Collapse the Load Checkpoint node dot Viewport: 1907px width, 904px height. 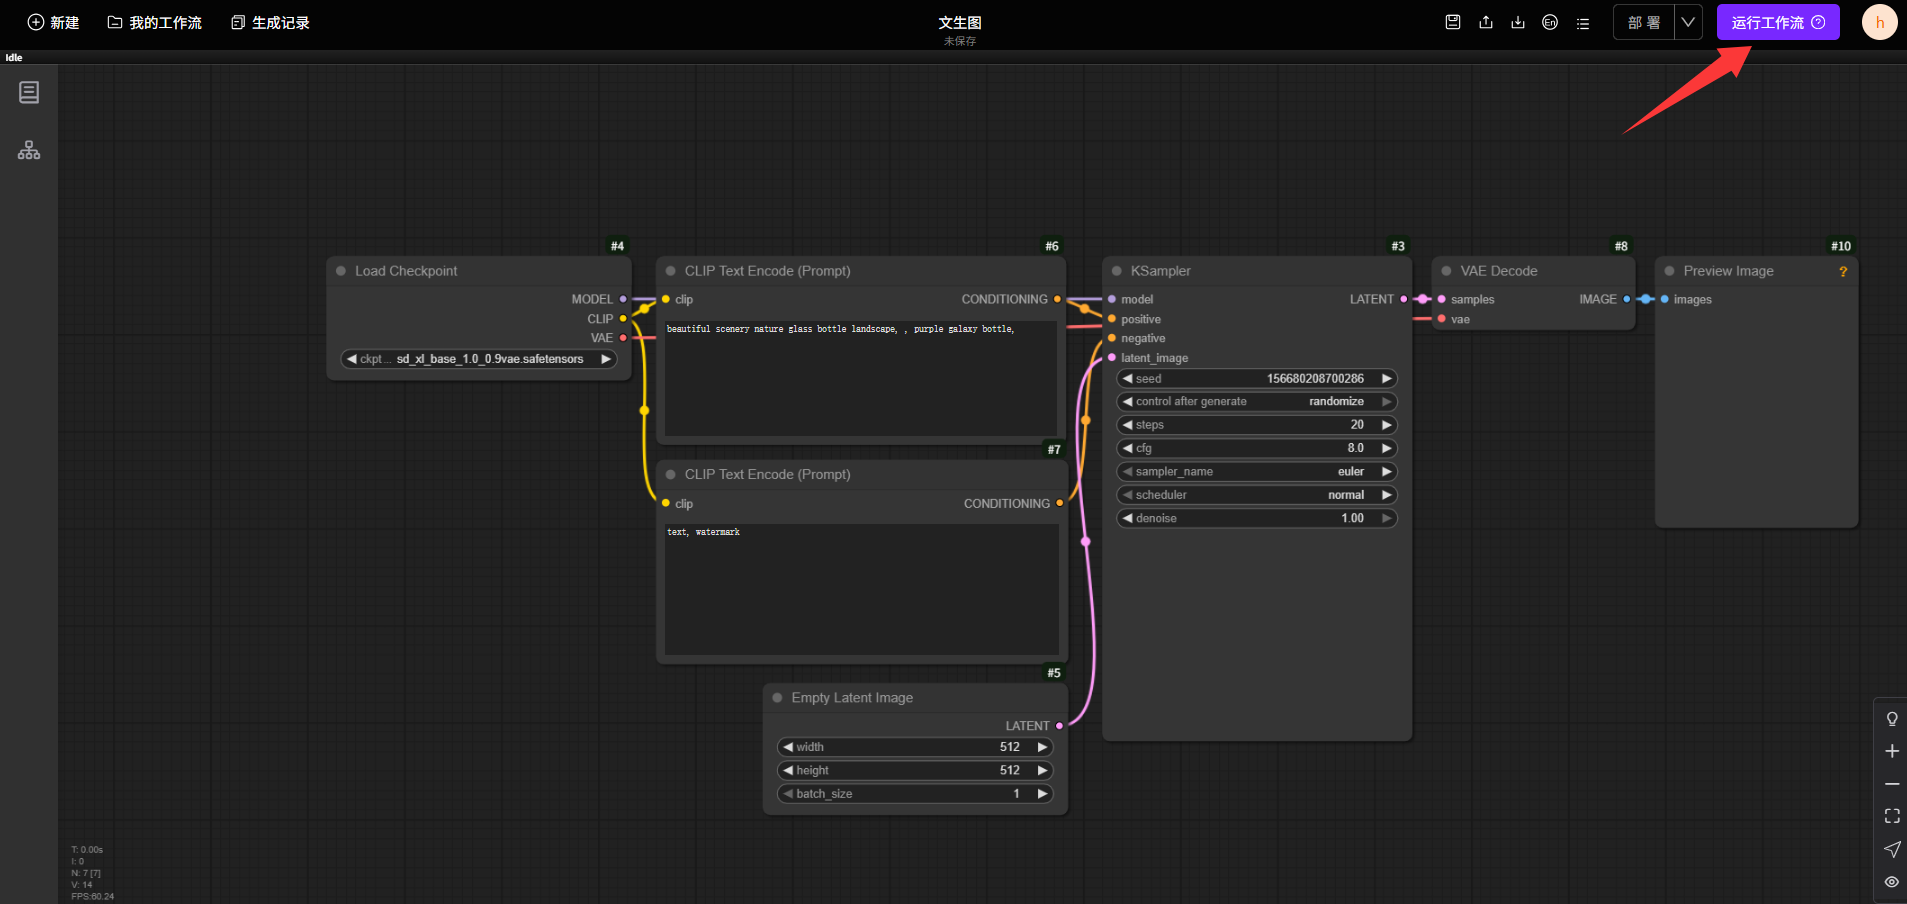point(341,271)
